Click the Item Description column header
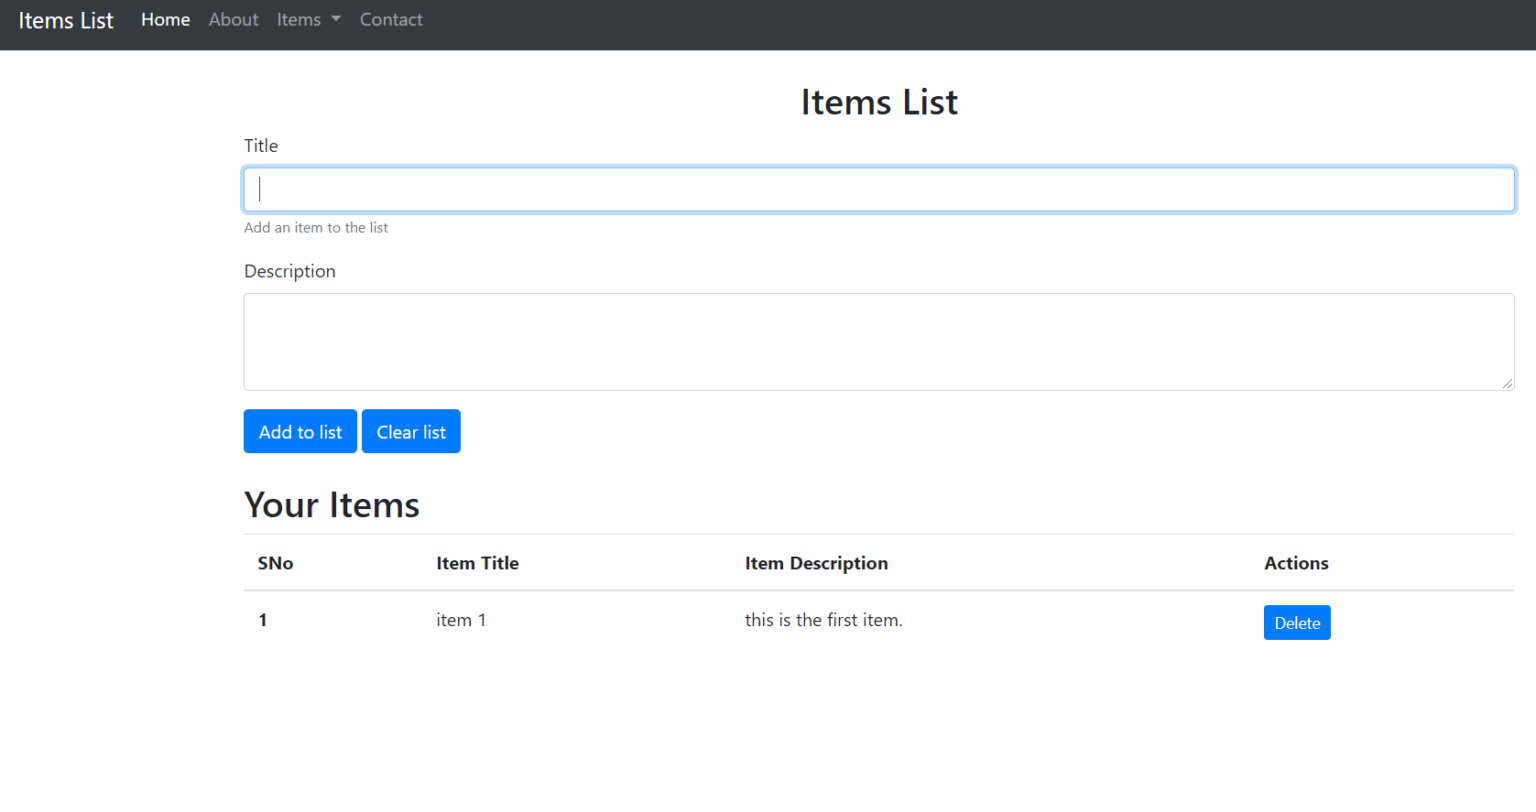This screenshot has height=812, width=1536. (816, 563)
